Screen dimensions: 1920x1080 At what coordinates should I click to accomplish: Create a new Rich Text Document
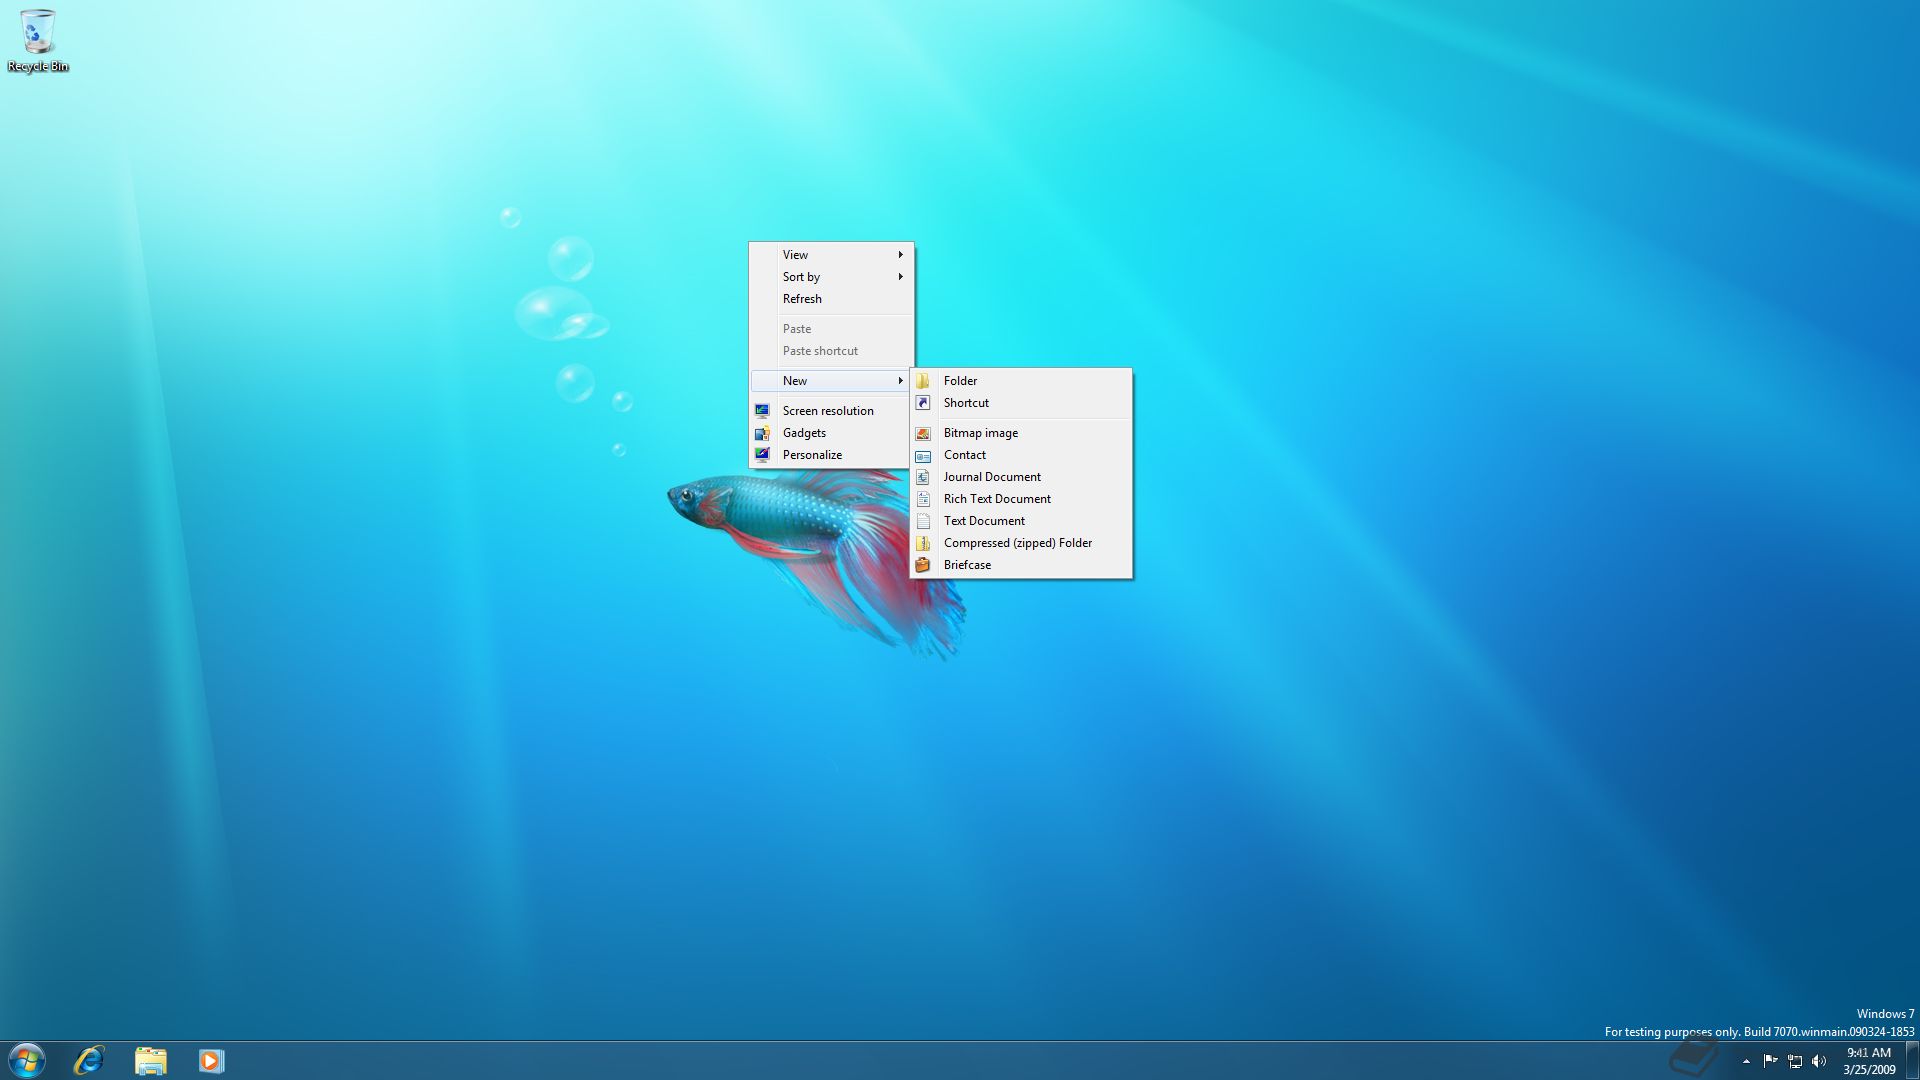click(1021, 499)
